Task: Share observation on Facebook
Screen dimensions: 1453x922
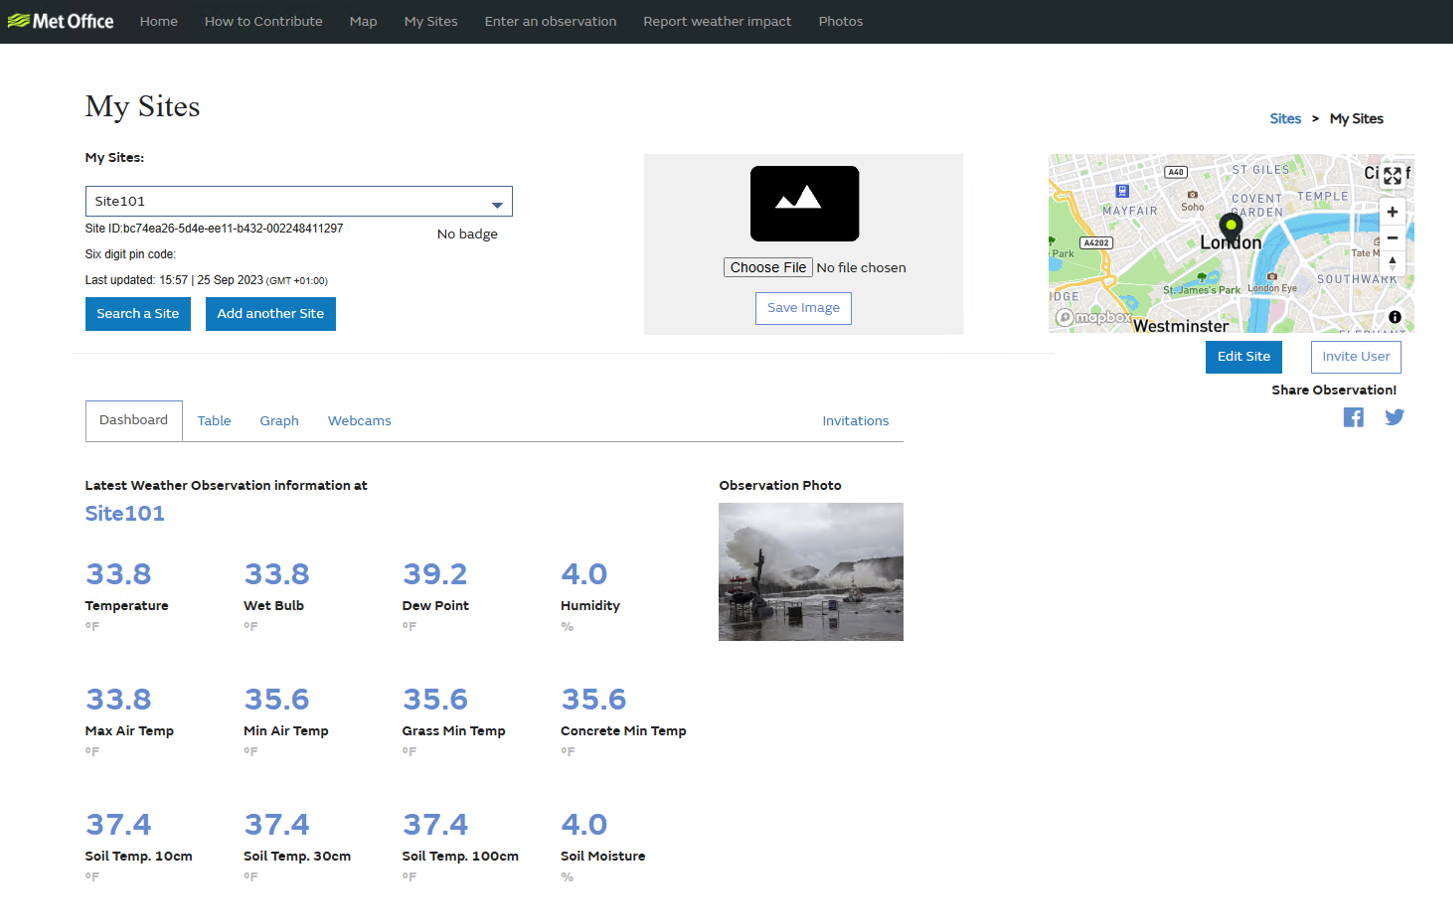Action: point(1353,417)
